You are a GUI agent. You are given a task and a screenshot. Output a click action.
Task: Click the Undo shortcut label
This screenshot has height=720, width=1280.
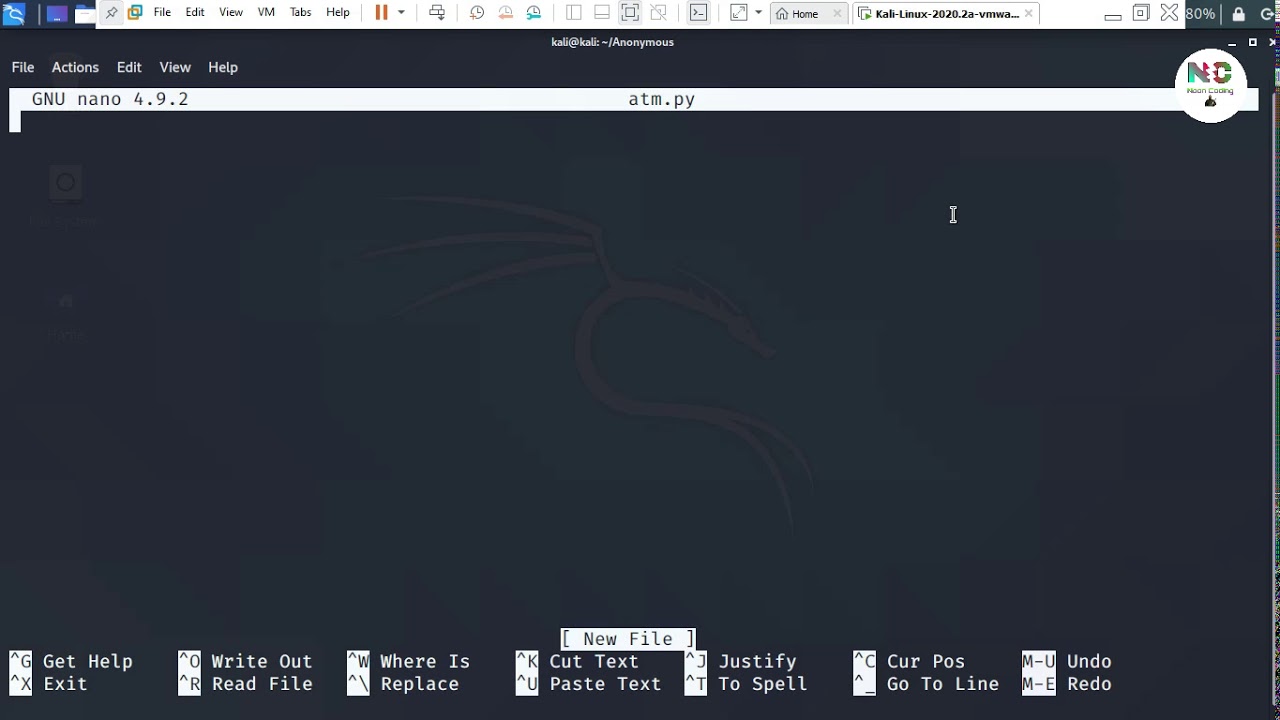tap(1089, 661)
